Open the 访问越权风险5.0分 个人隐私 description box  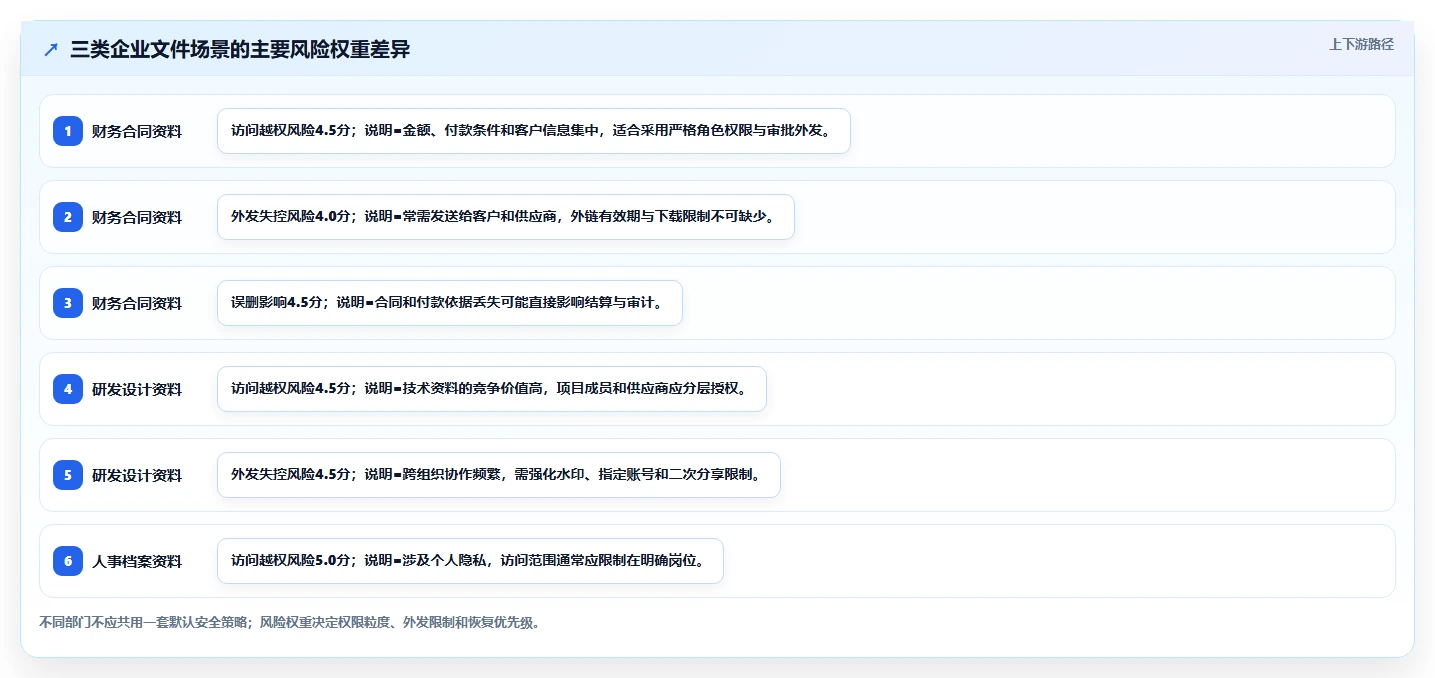tap(470, 561)
